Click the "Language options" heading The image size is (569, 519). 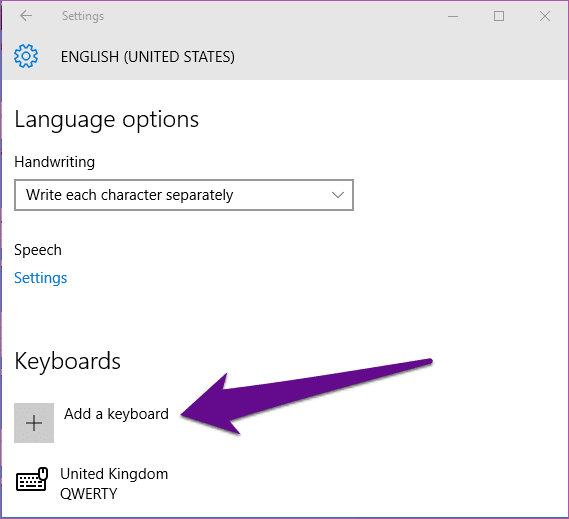point(107,120)
